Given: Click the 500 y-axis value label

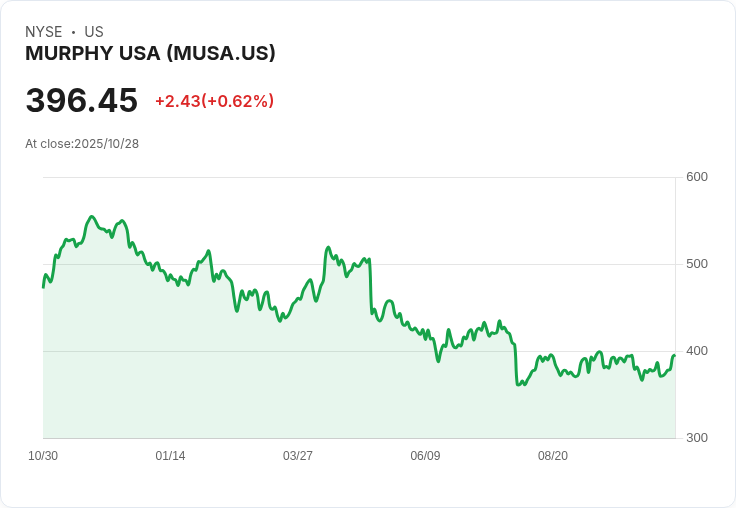Looking at the screenshot, I should coord(697,264).
